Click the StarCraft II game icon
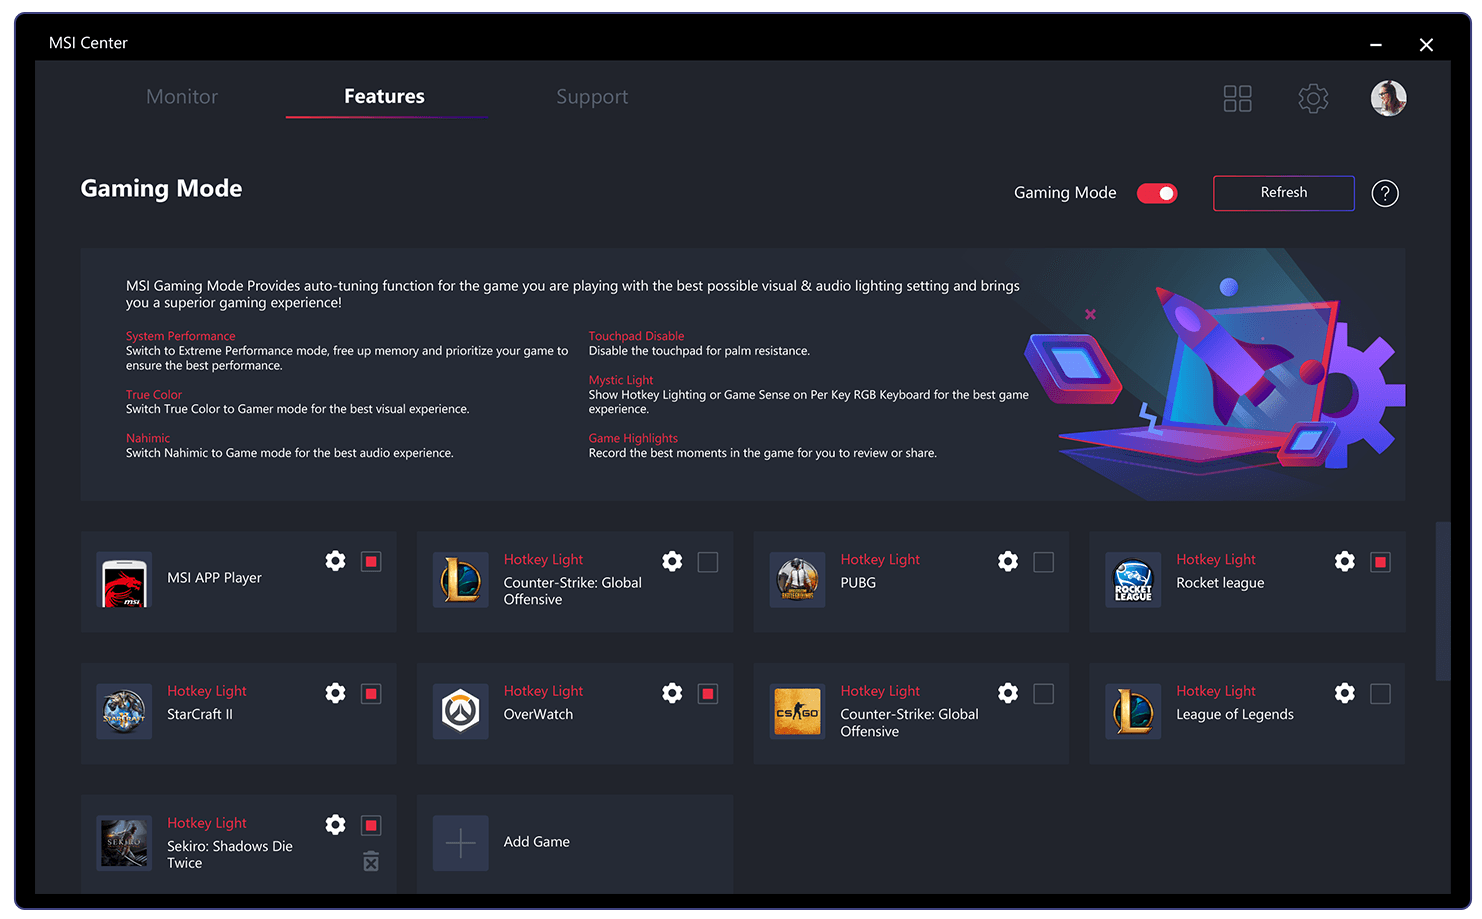 (x=124, y=711)
